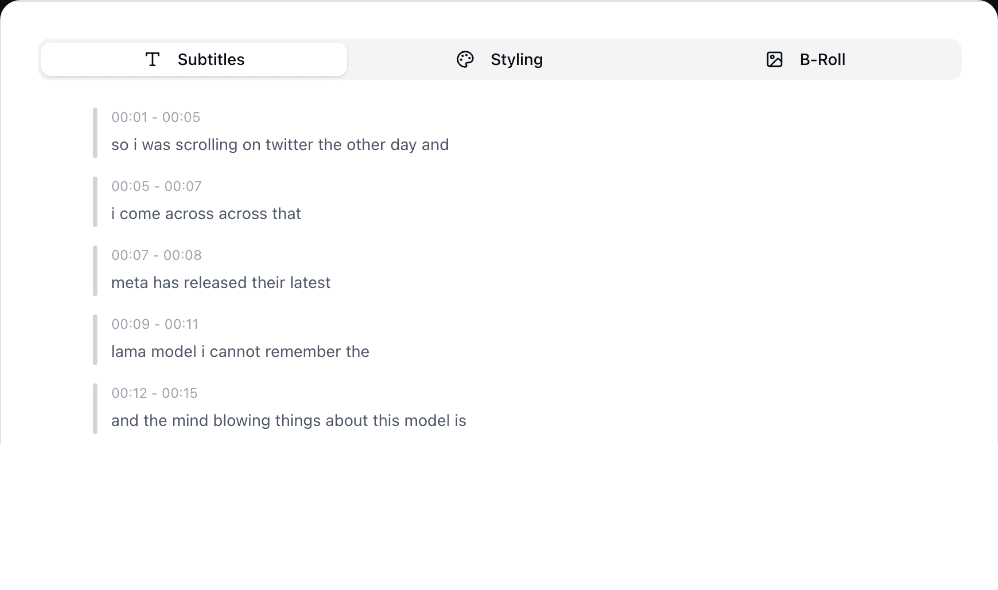Switch to the Subtitles tab label

(211, 59)
